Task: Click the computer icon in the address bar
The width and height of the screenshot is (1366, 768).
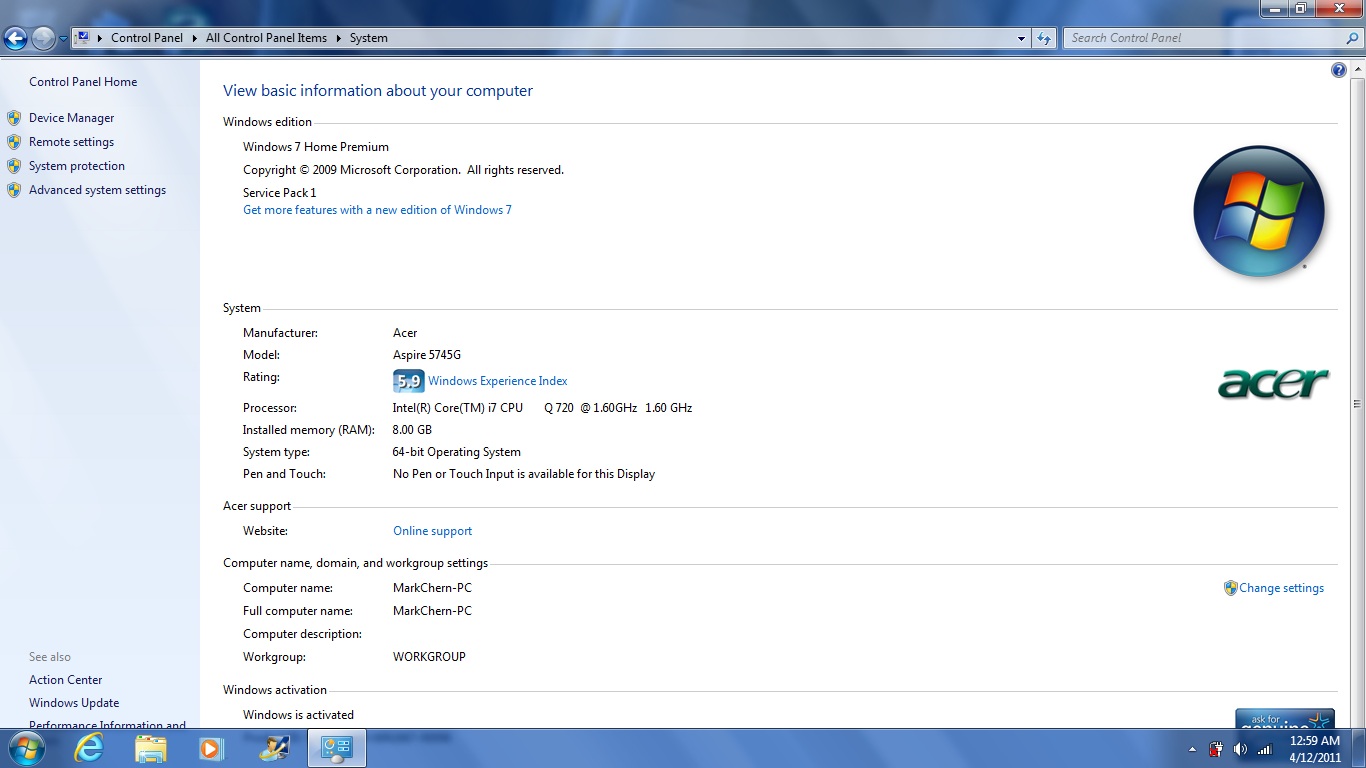Action: click(x=83, y=38)
